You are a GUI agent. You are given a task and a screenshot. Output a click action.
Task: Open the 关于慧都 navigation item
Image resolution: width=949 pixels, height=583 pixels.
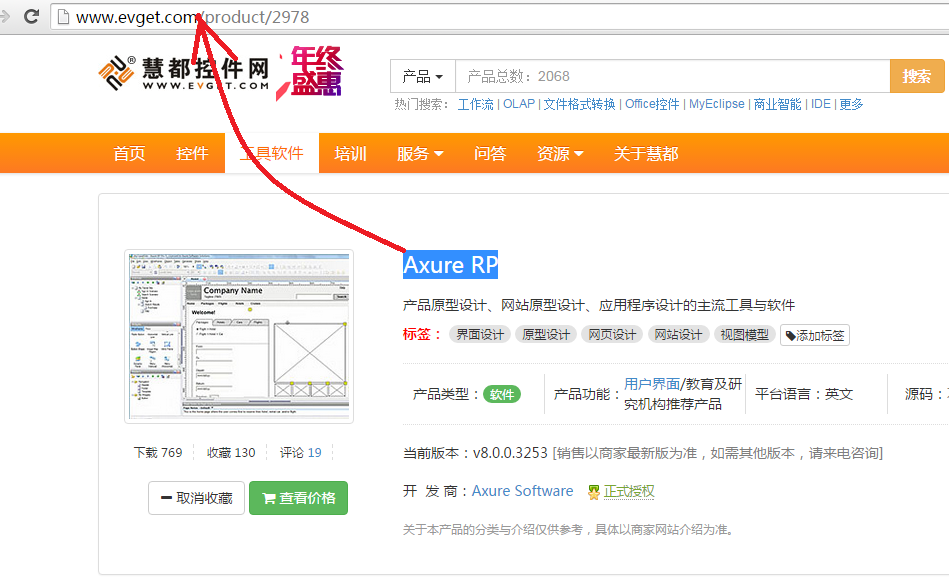tap(646, 153)
